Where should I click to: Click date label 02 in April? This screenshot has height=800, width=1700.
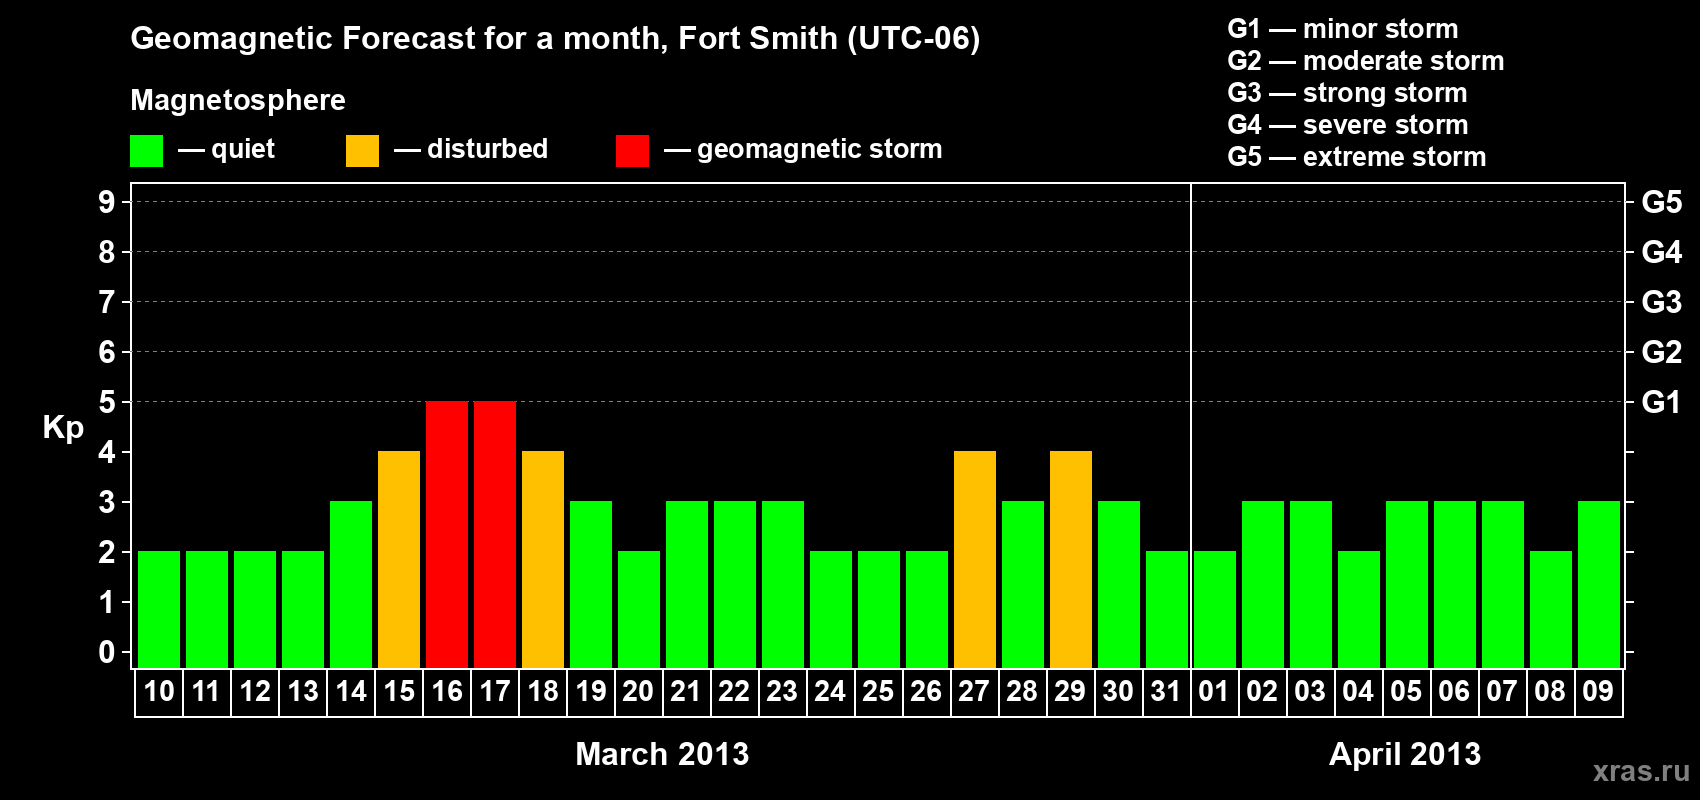click(1263, 692)
